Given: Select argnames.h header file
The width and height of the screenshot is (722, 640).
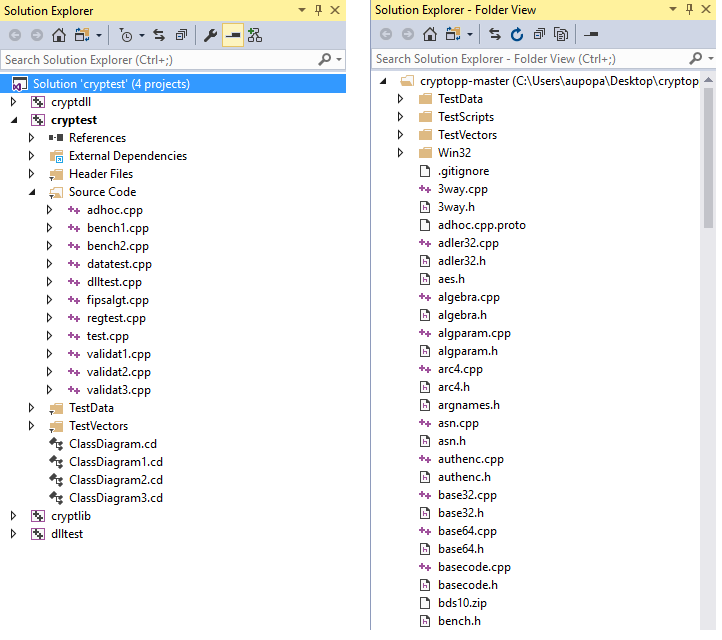Looking at the screenshot, I should pos(469,405).
